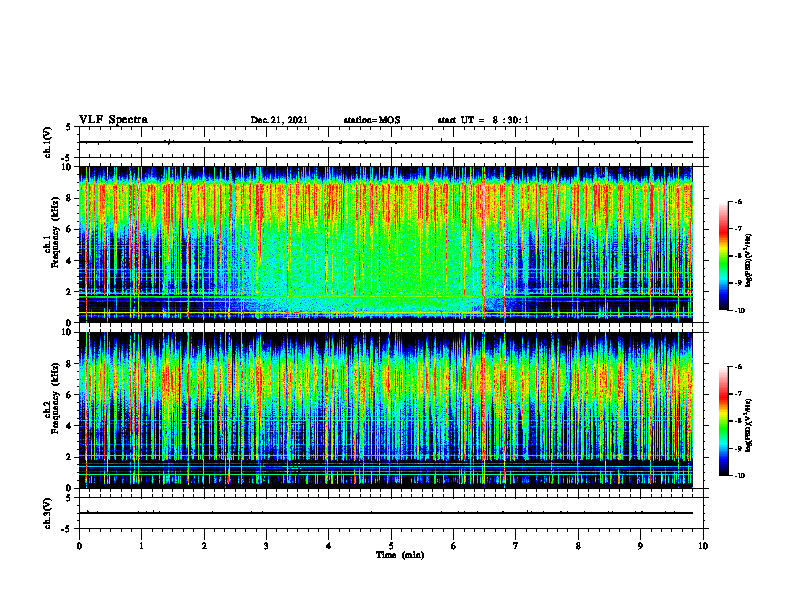Click inside the ch.2 spectrogram panel
The height and width of the screenshot is (612, 792).
pos(385,410)
